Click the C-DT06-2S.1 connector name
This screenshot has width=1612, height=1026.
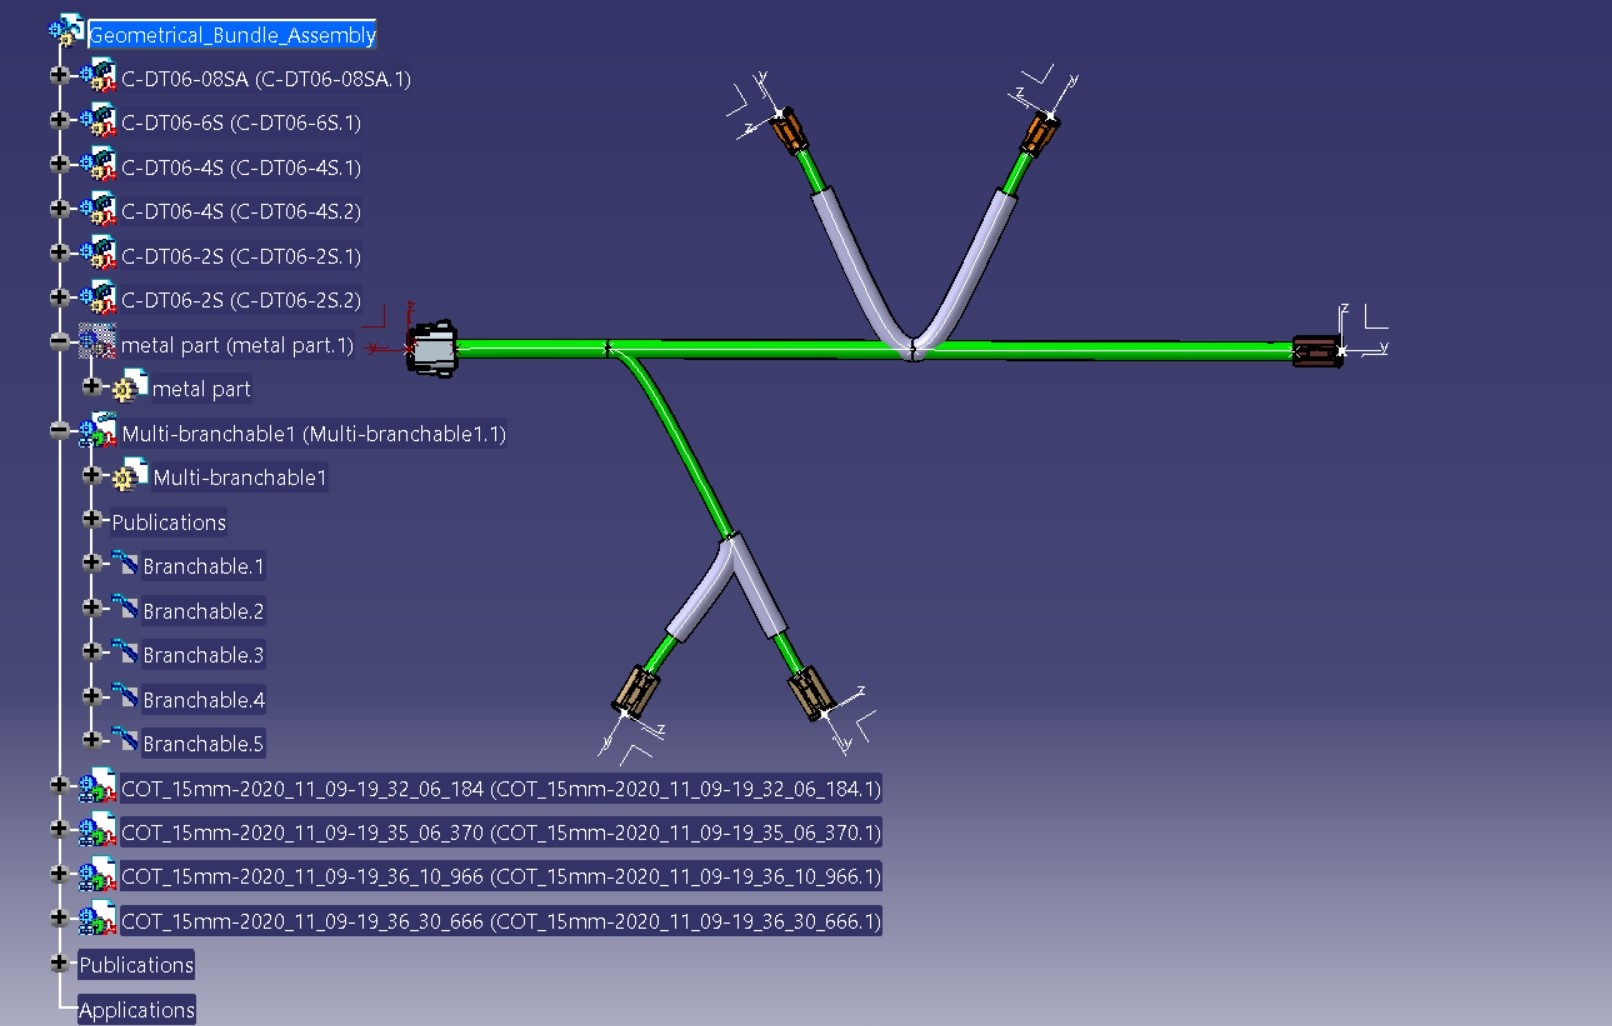(241, 256)
